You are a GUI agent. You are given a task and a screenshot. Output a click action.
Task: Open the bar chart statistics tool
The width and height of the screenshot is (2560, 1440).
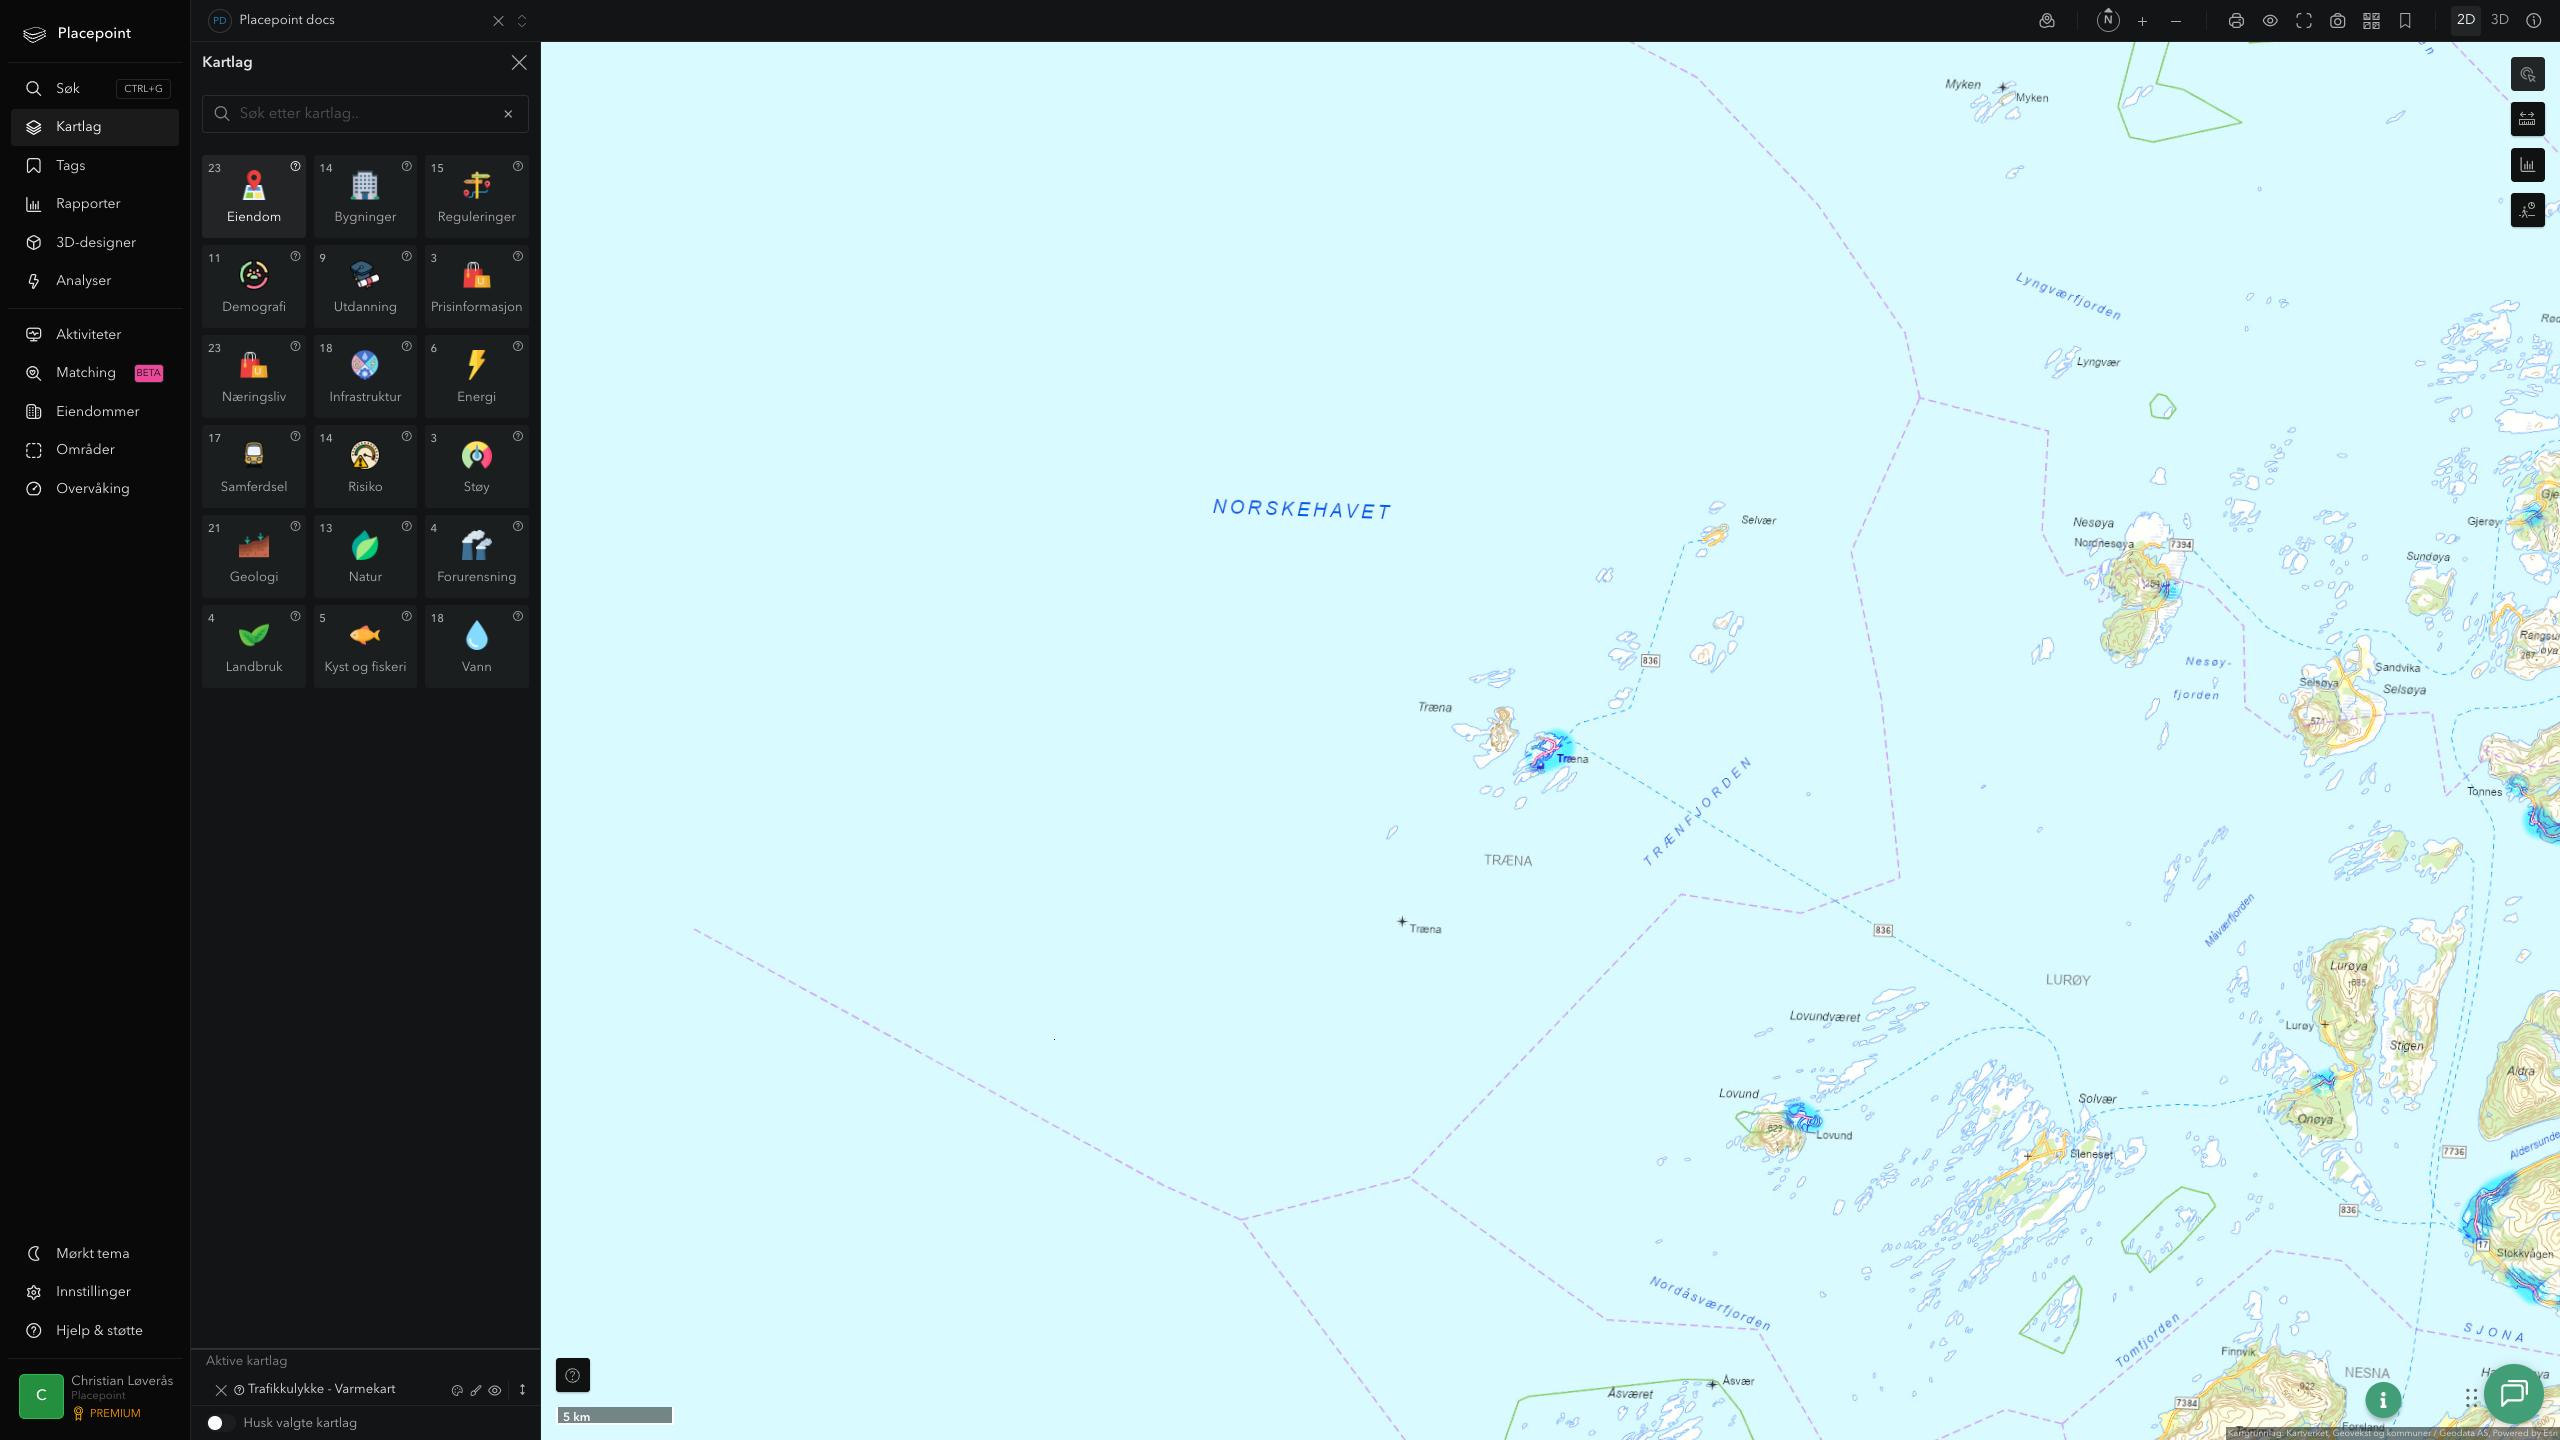[x=2527, y=165]
